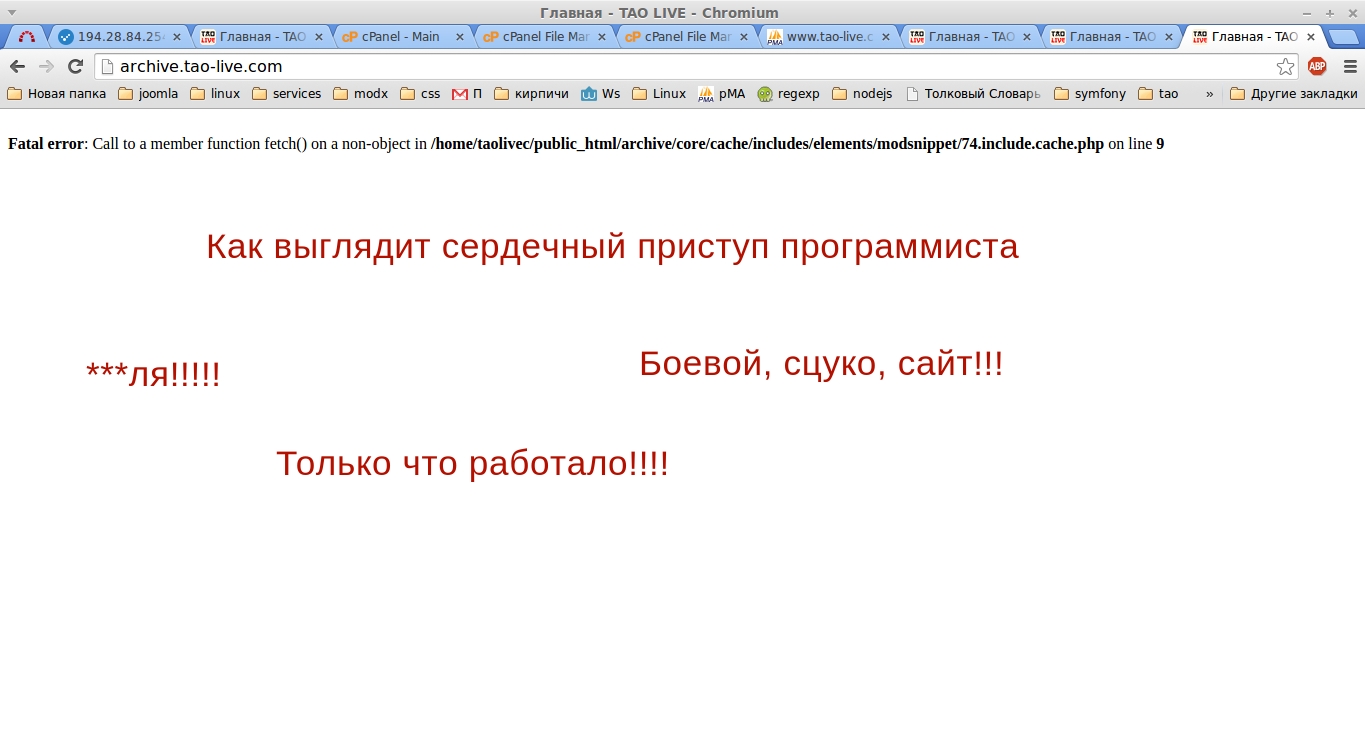The width and height of the screenshot is (1365, 739).
Task: Open the services bookmark folder
Action: 286,94
